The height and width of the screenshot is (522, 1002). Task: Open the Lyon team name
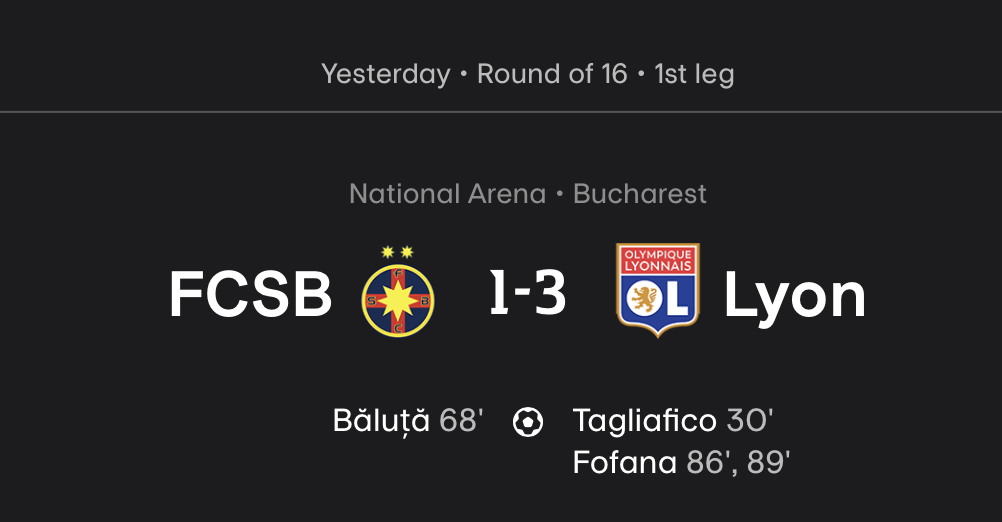click(x=795, y=295)
